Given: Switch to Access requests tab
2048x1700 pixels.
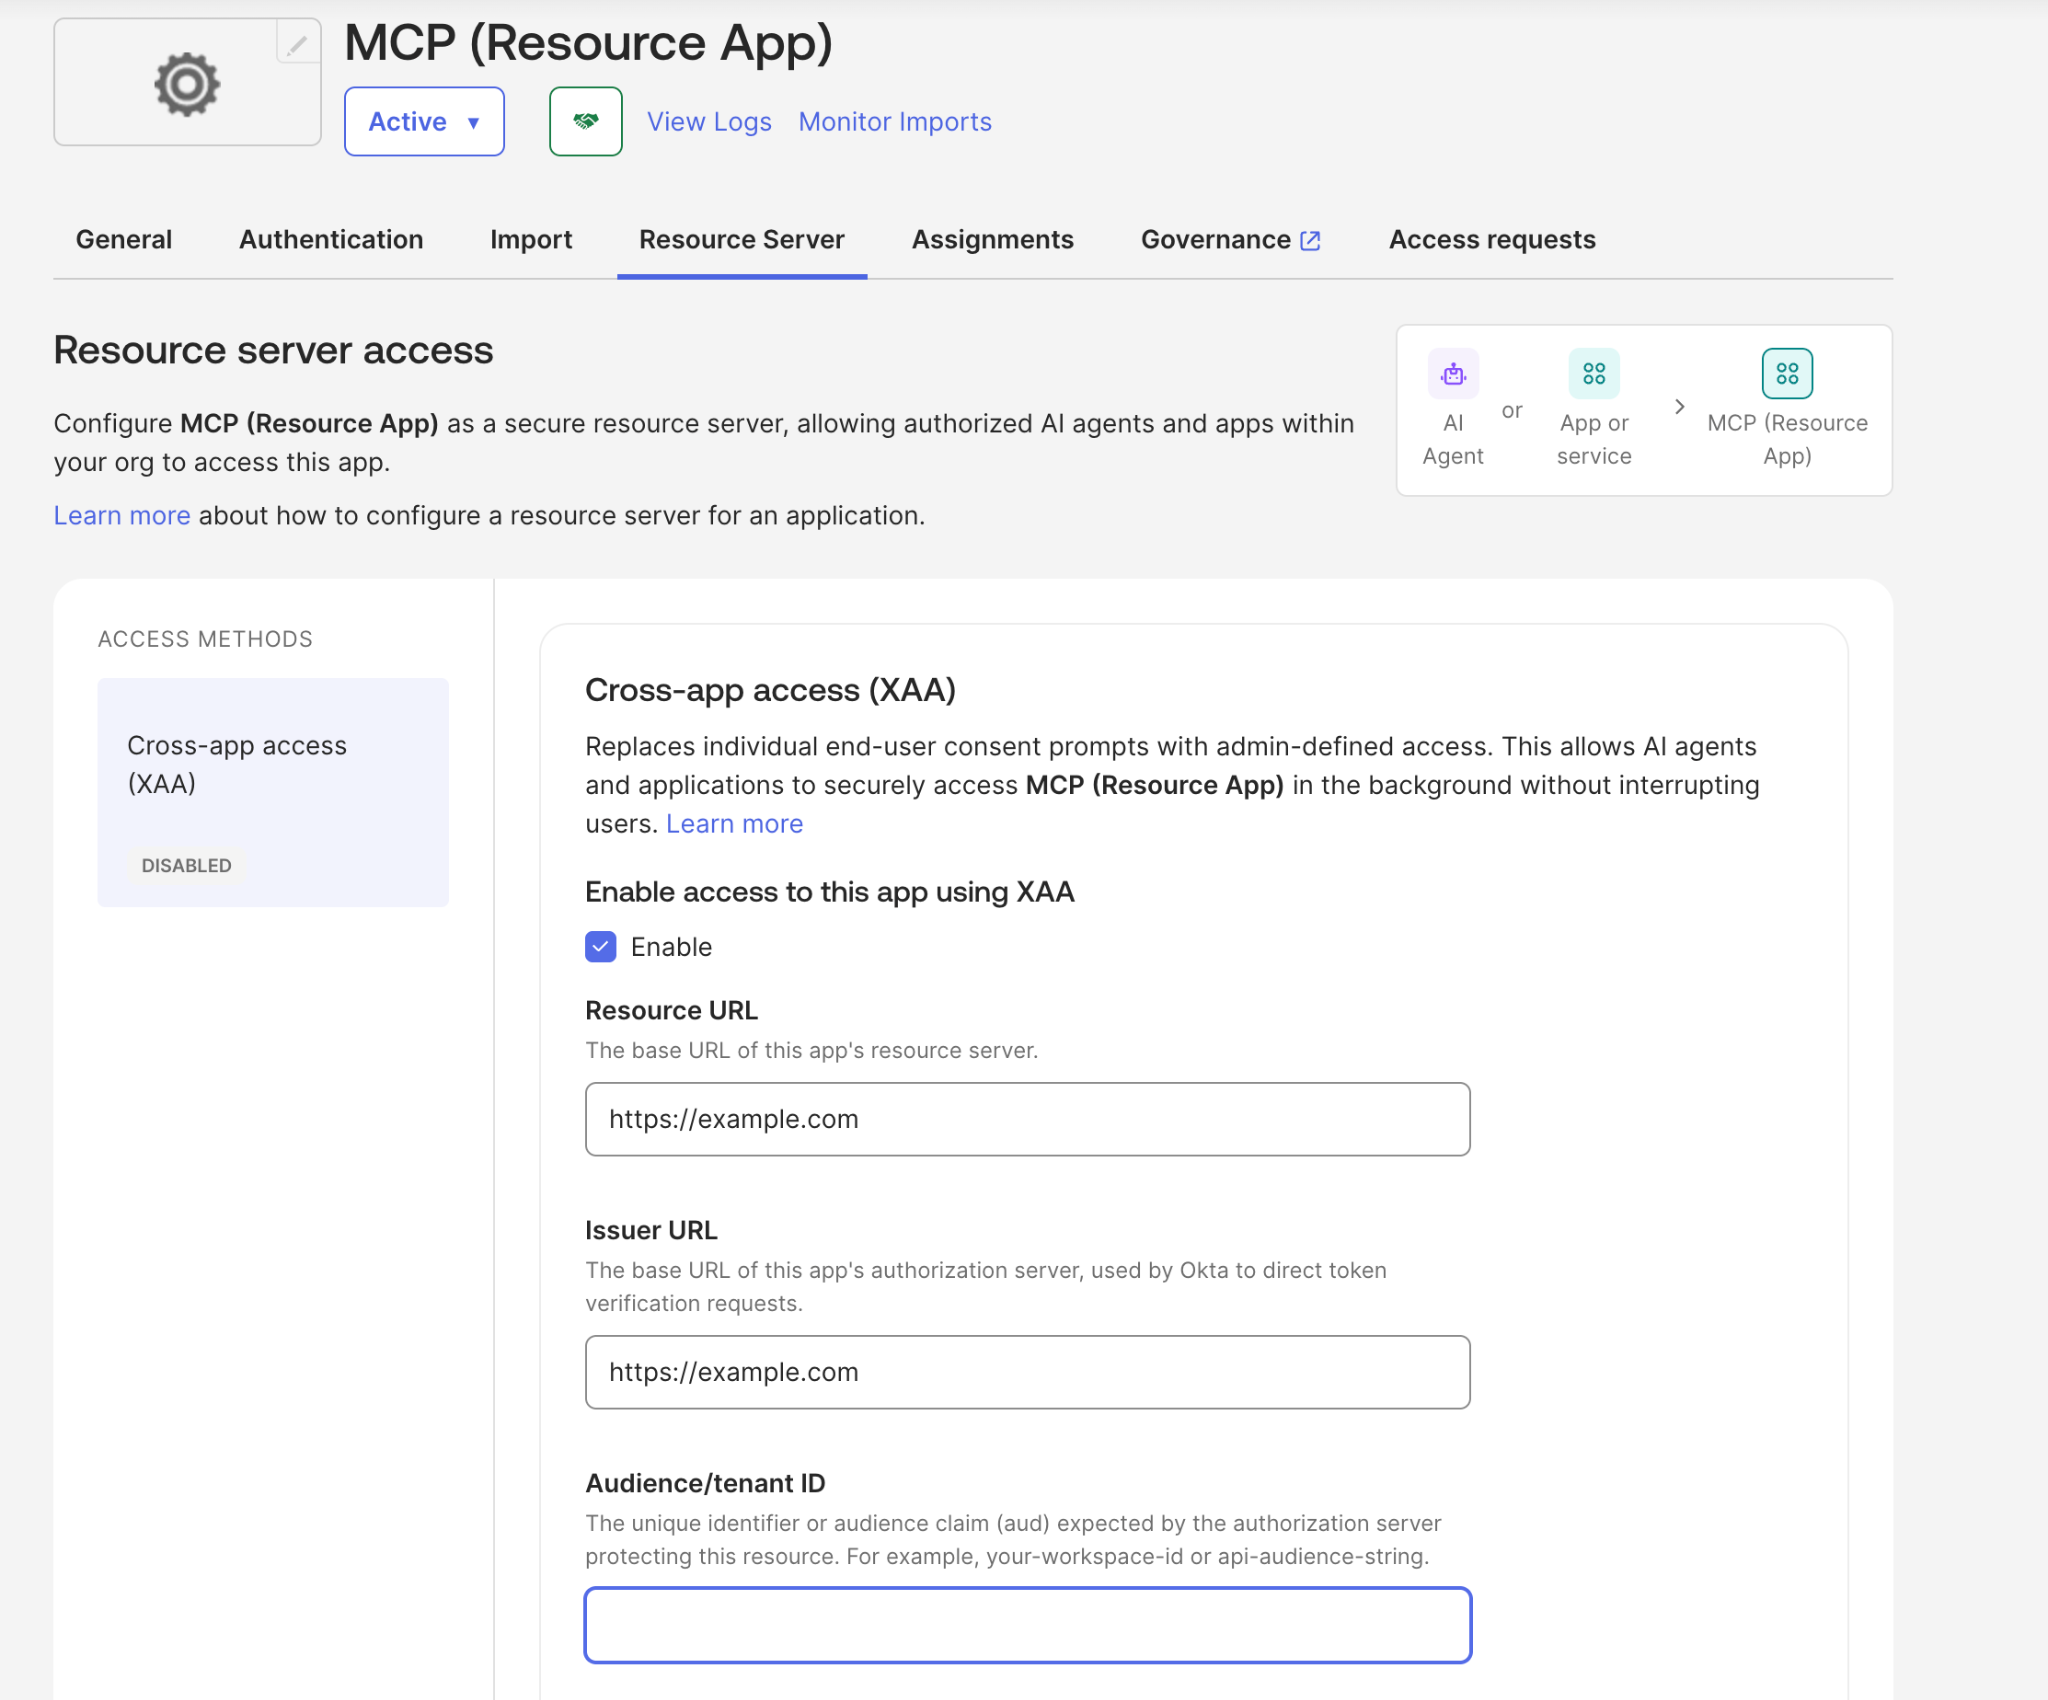Looking at the screenshot, I should 1492,240.
